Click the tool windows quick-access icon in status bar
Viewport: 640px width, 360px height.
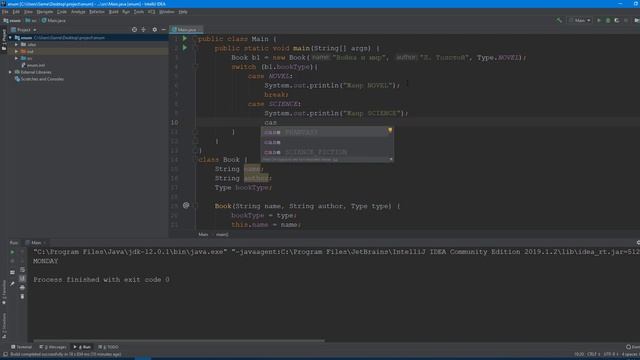(5, 355)
